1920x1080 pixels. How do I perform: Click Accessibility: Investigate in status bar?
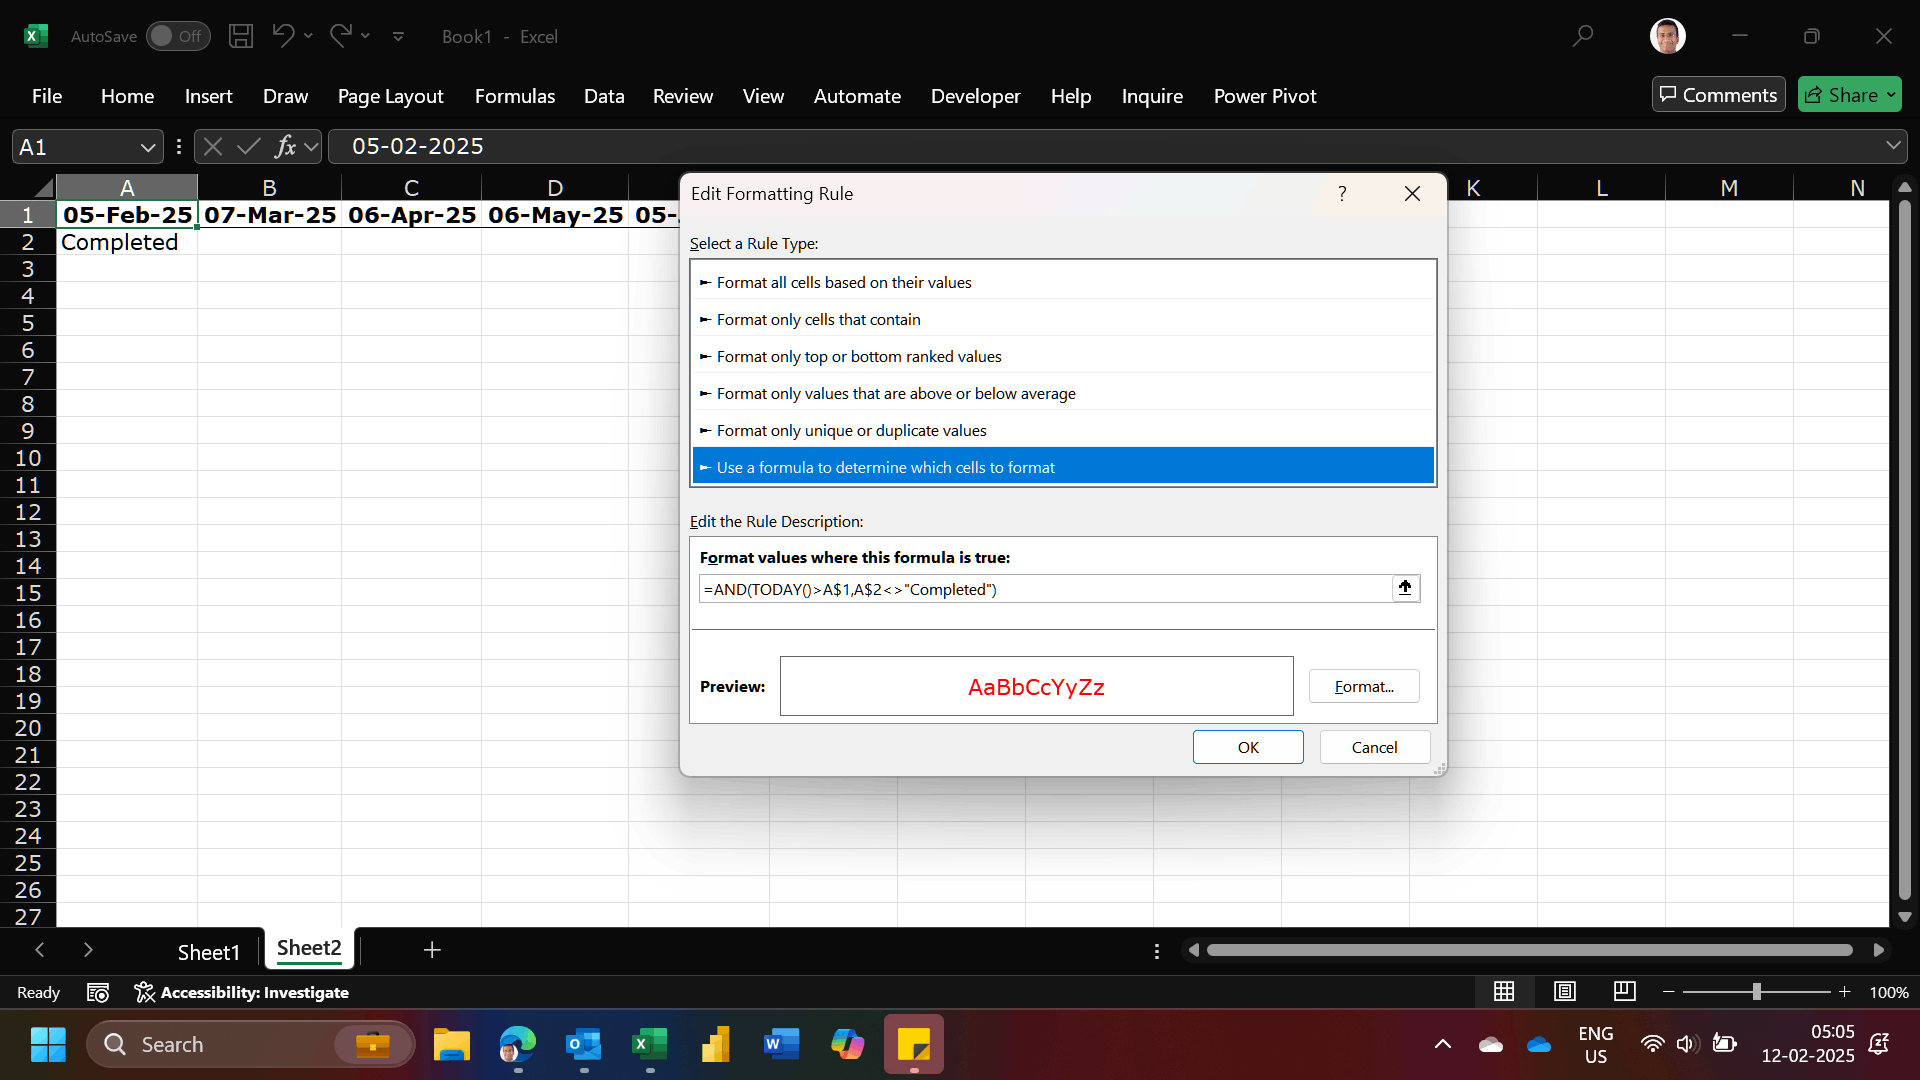pyautogui.click(x=242, y=992)
